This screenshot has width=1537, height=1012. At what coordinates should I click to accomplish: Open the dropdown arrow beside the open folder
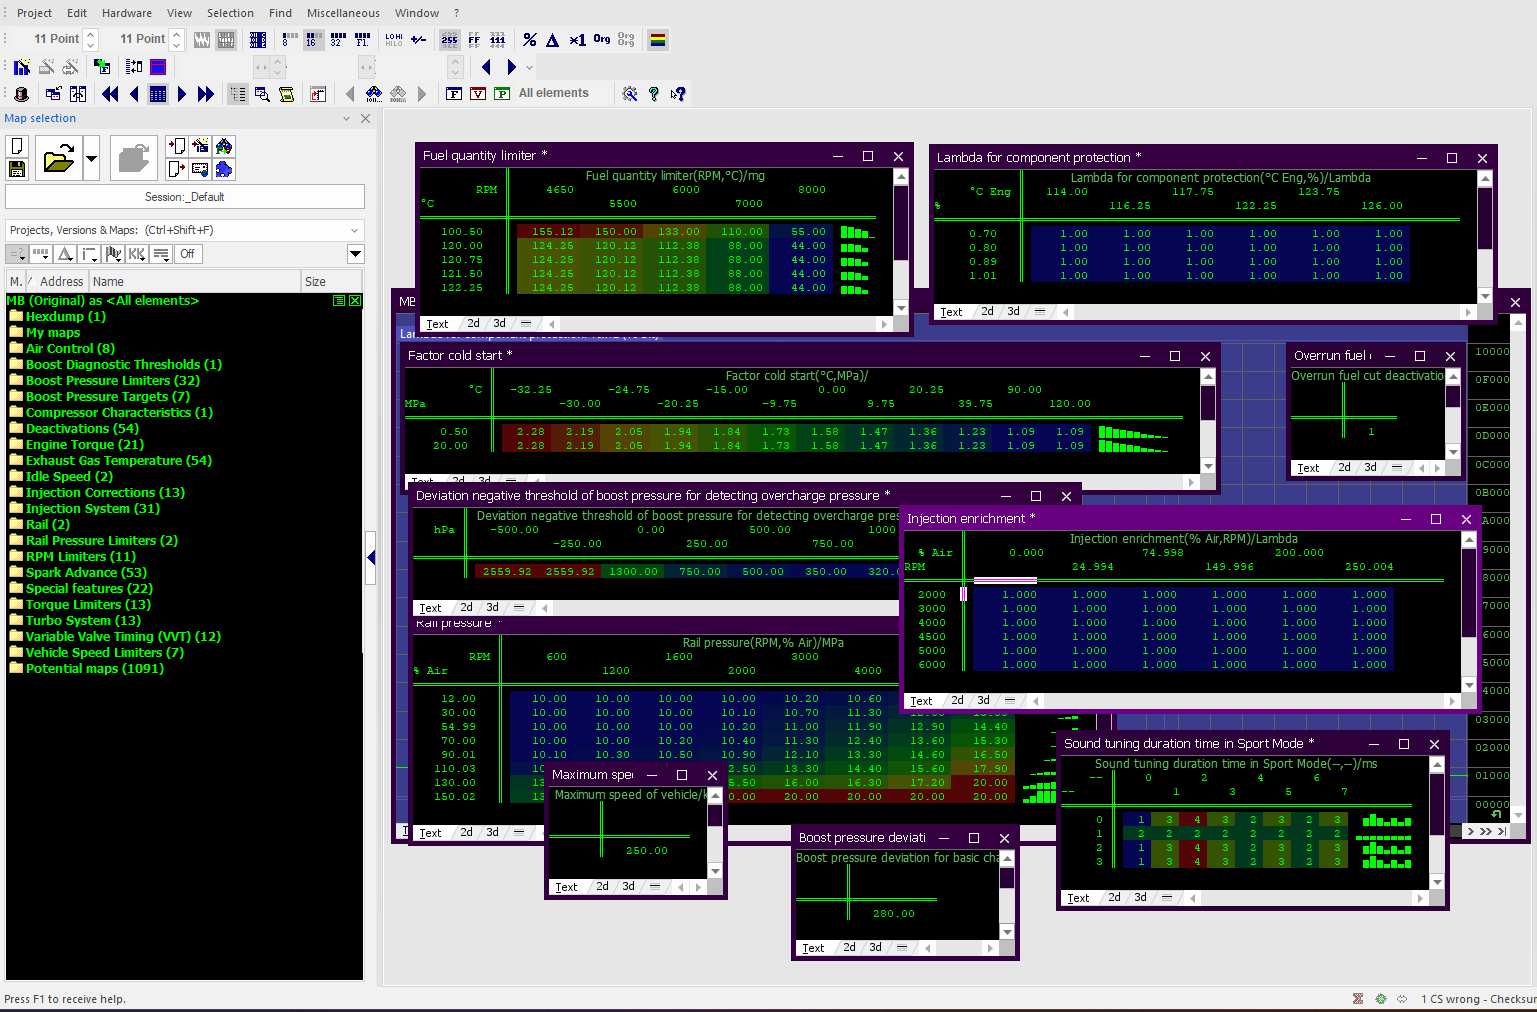[x=91, y=158]
